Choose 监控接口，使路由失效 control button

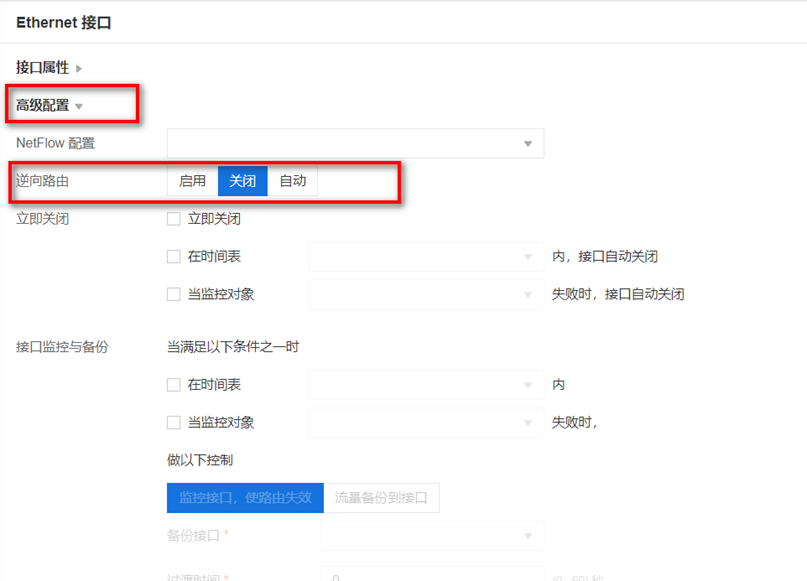point(245,498)
